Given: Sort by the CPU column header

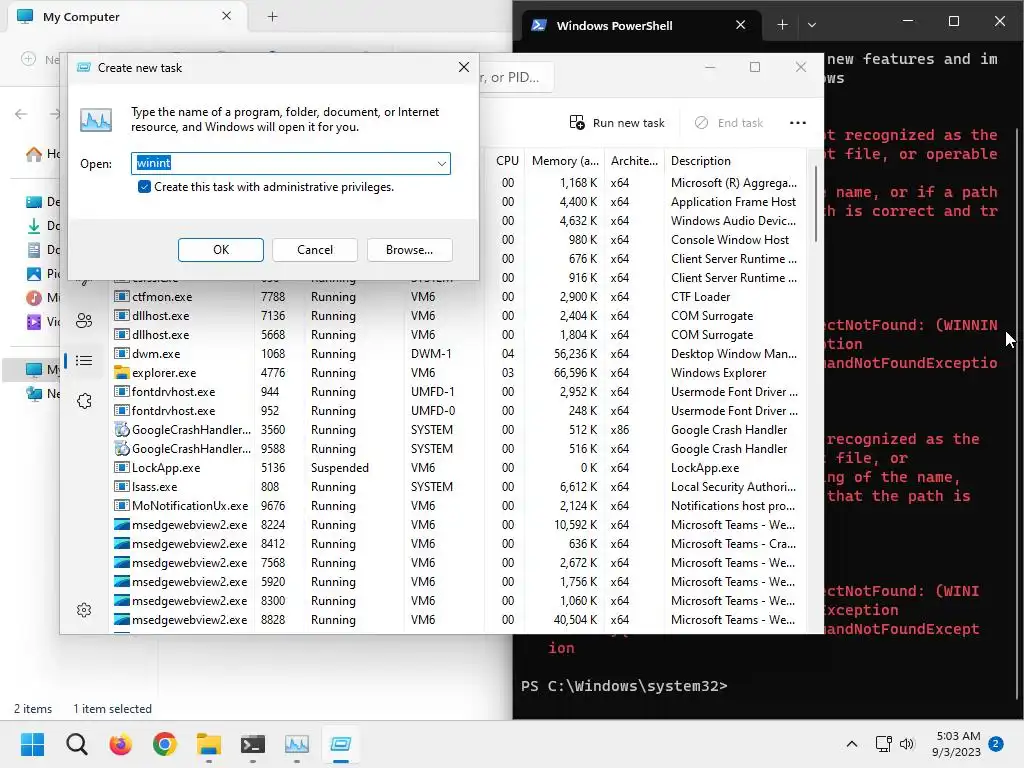Looking at the screenshot, I should [507, 161].
